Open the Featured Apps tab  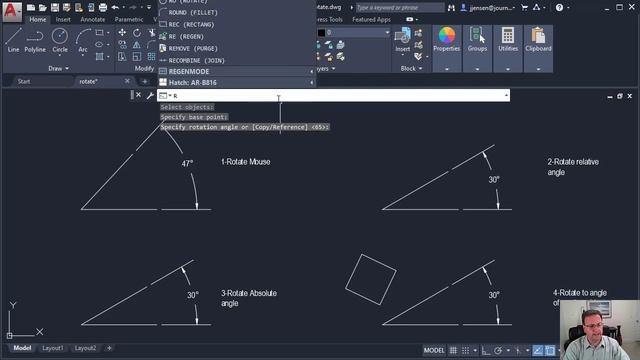[371, 19]
